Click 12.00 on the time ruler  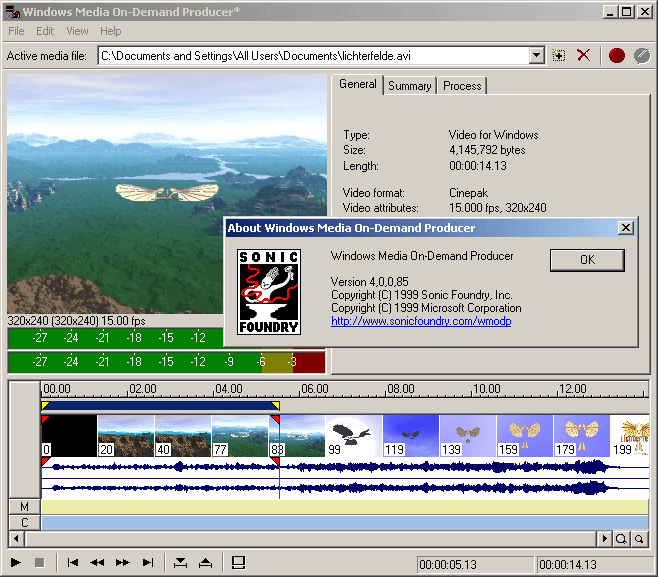point(573,389)
